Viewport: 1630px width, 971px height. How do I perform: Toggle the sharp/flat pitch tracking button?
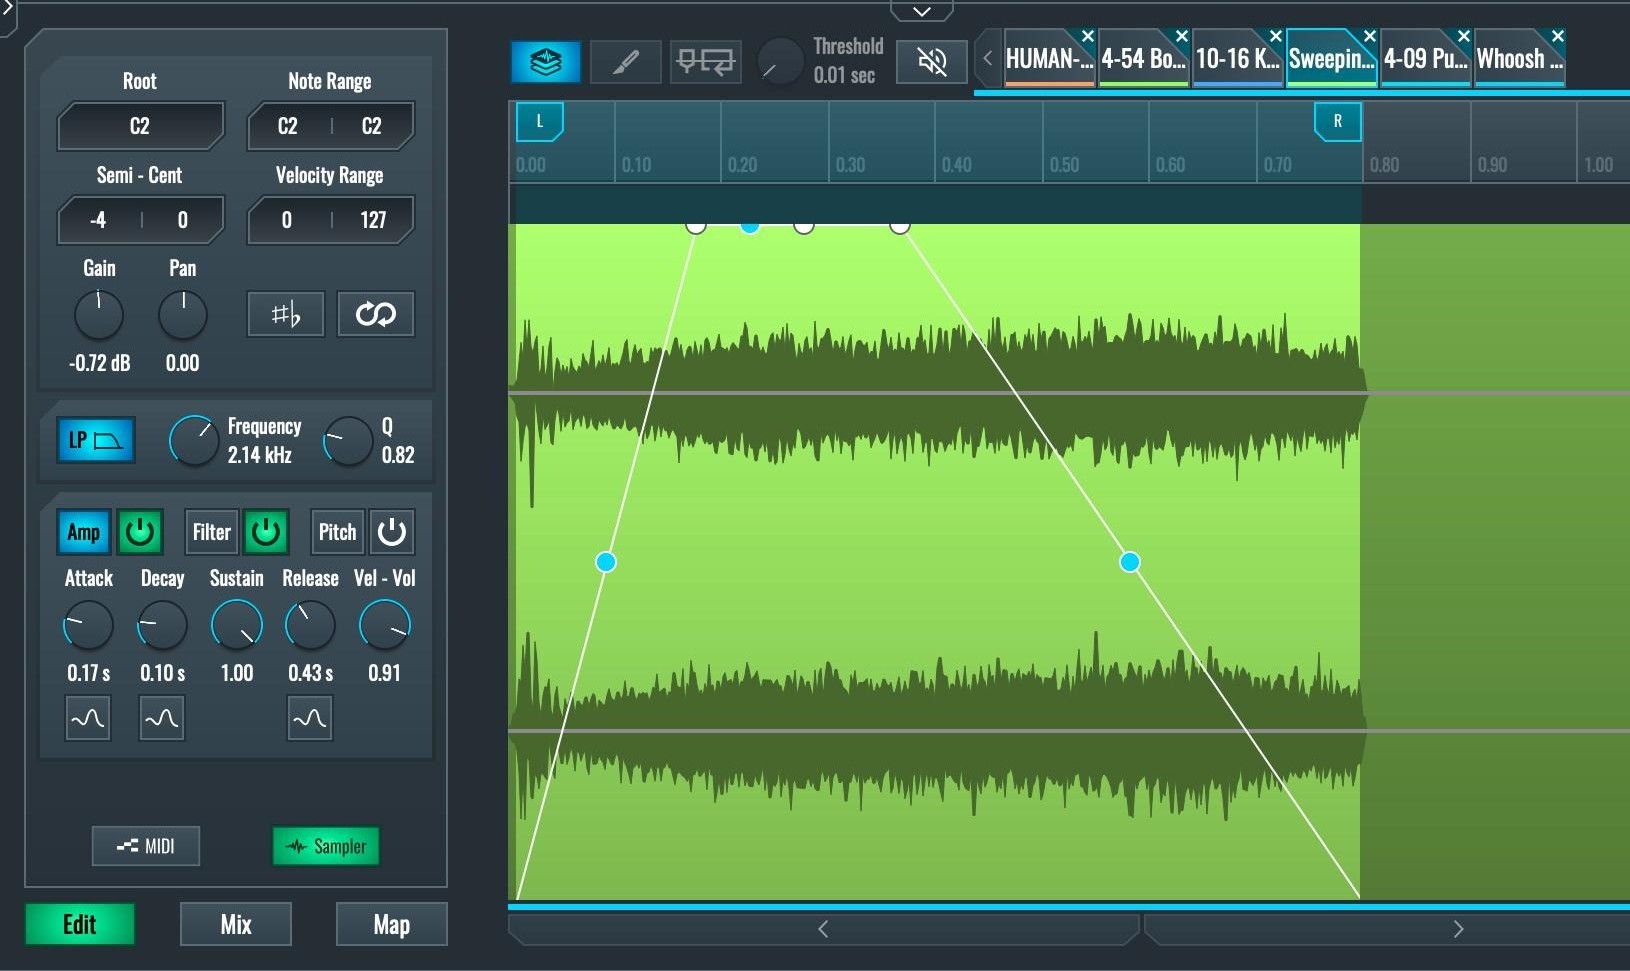point(286,315)
